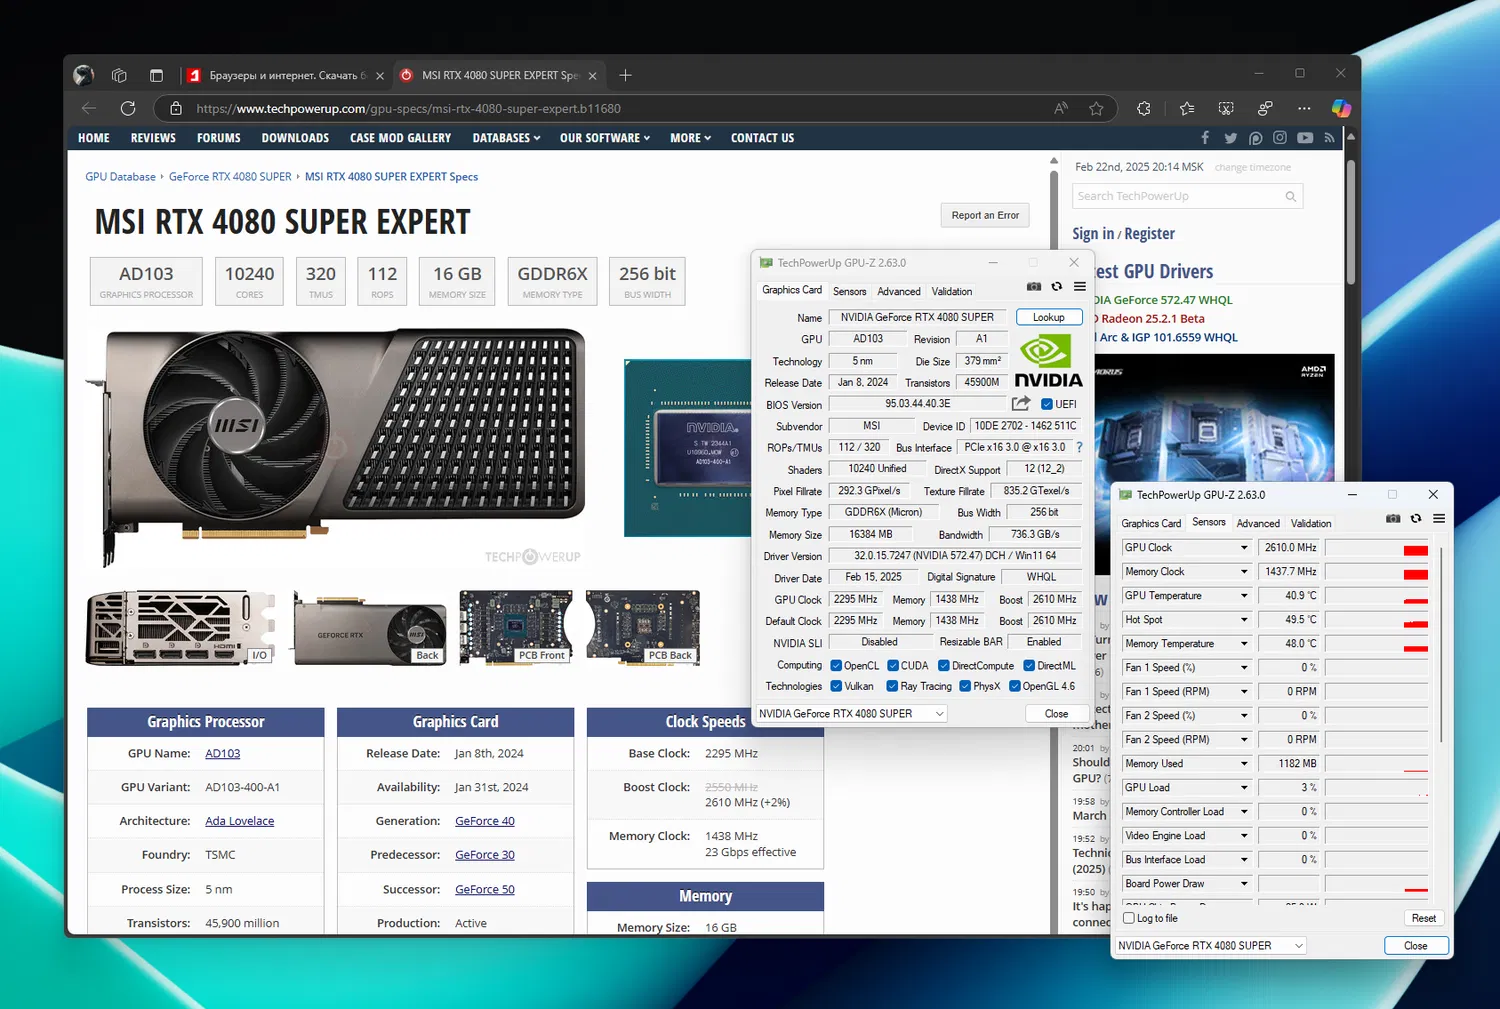Open Edge extensions puzzle icon
Image resolution: width=1500 pixels, height=1009 pixels.
pos(1144,108)
